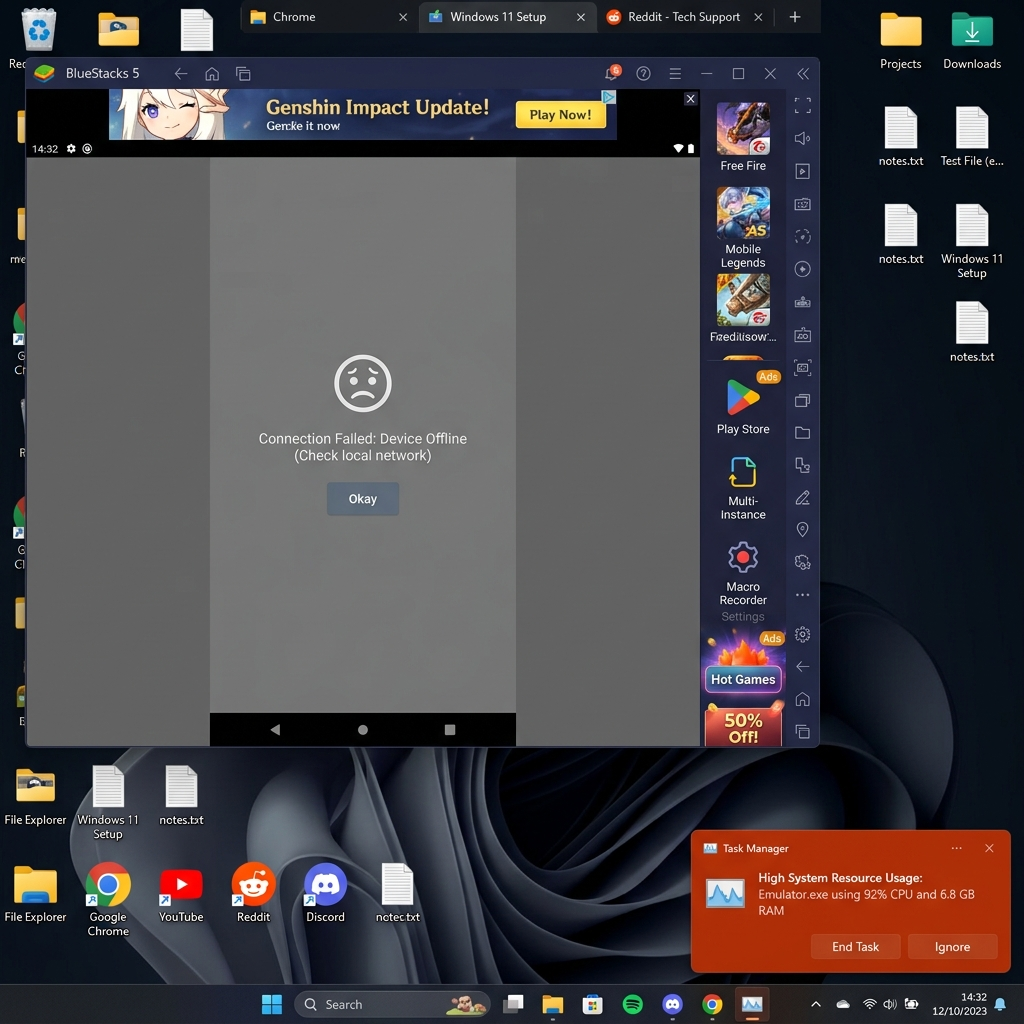Open media folder icon in side toolbar
The height and width of the screenshot is (1024, 1024).
(803, 433)
